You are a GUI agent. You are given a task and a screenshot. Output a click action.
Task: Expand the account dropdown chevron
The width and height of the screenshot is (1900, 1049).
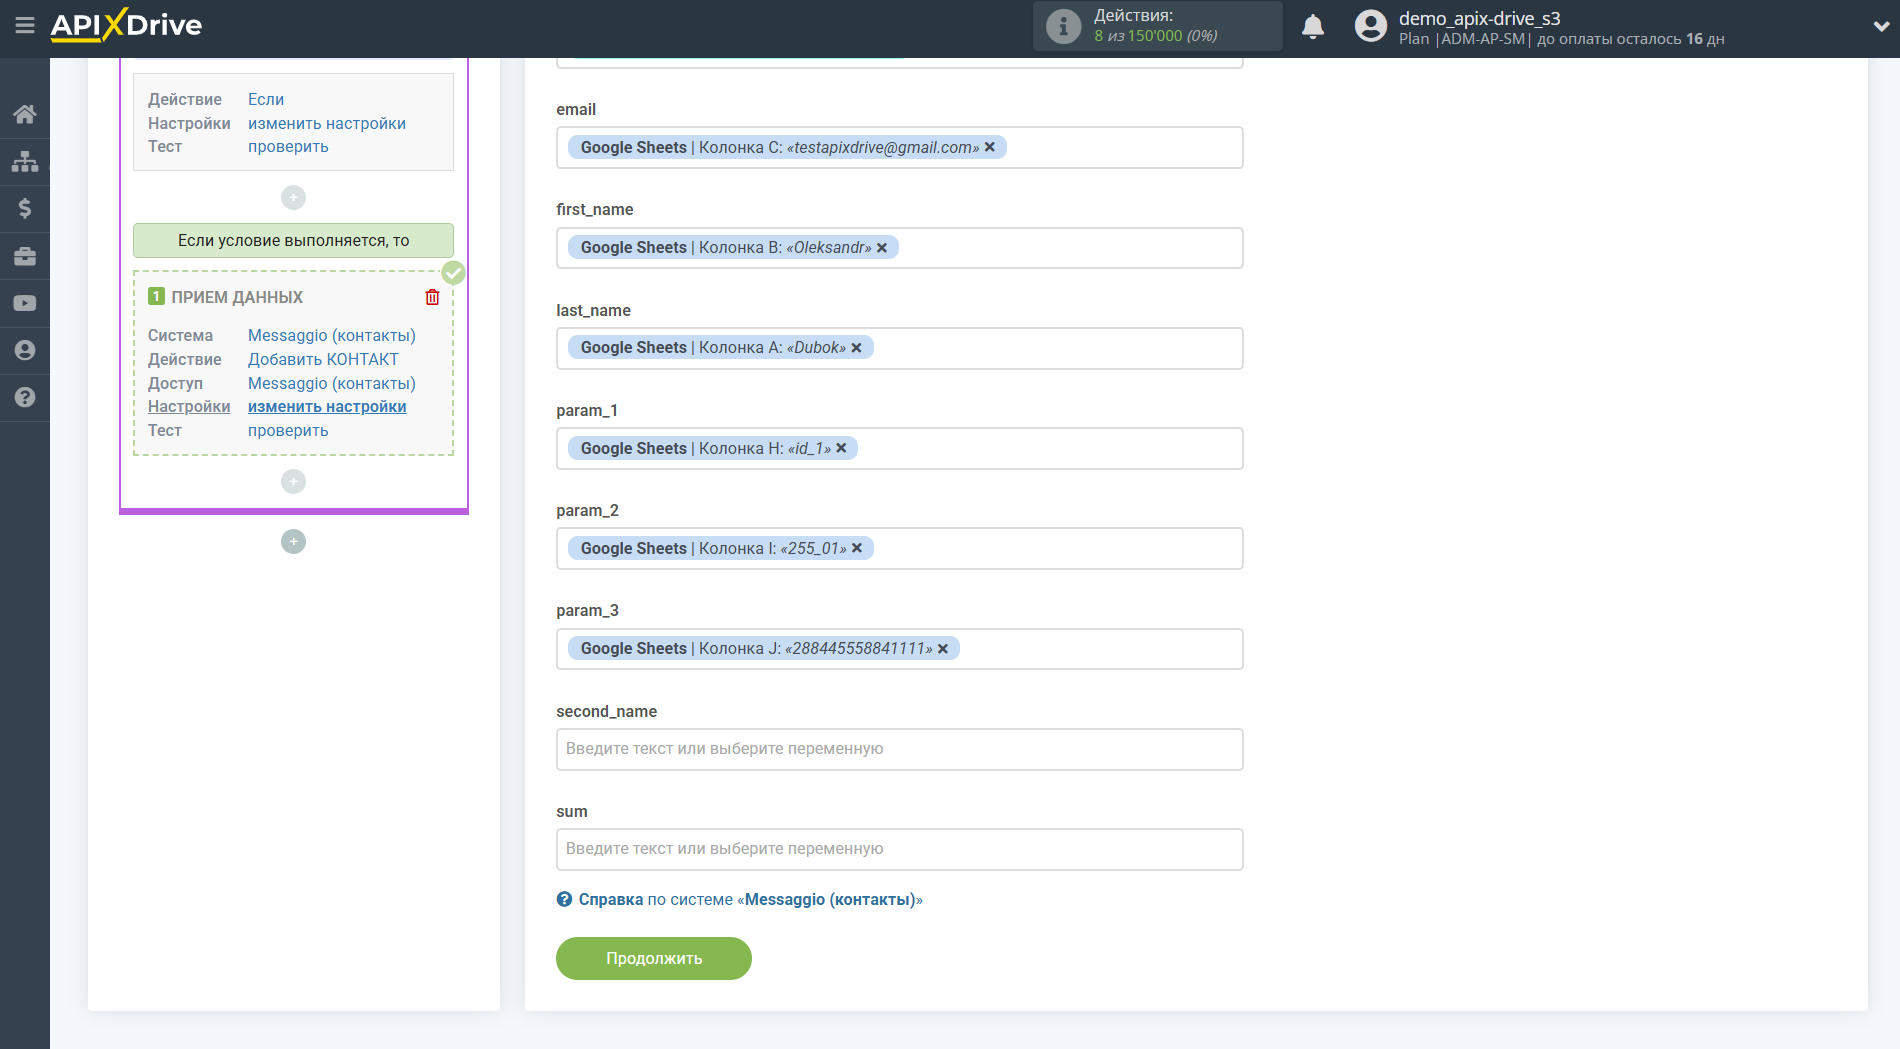pos(1880,27)
